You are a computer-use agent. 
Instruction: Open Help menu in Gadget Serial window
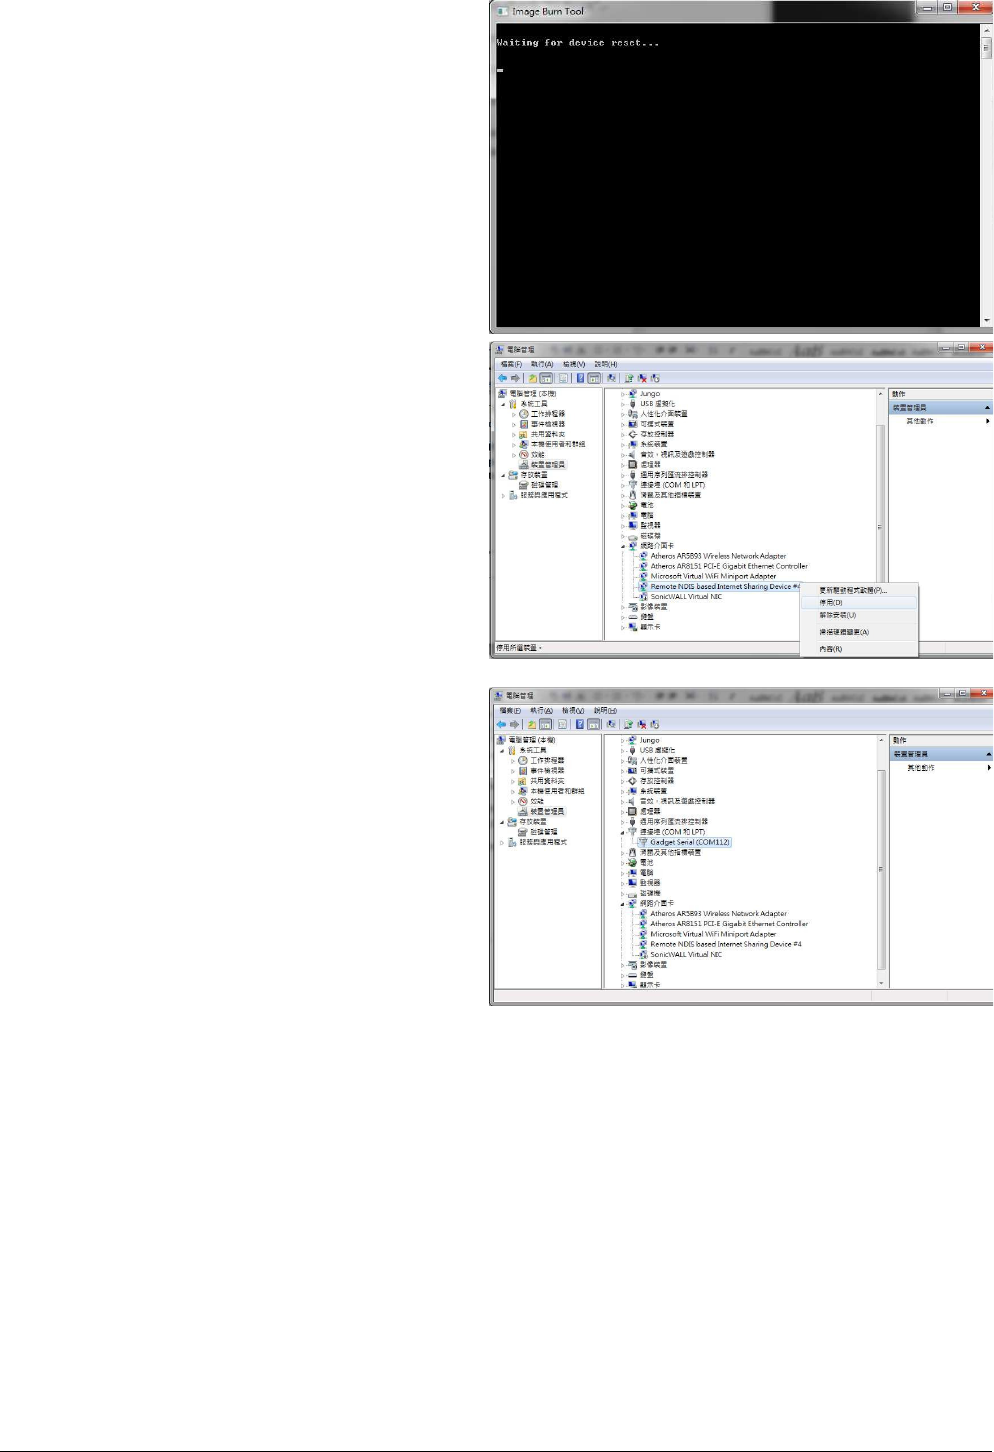point(606,710)
